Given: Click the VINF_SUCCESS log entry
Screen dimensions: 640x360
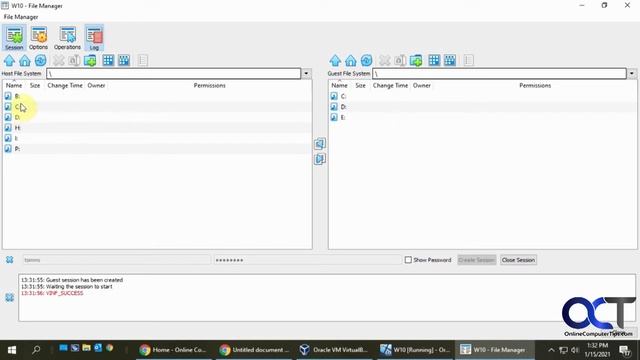Looking at the screenshot, I should 52,293.
